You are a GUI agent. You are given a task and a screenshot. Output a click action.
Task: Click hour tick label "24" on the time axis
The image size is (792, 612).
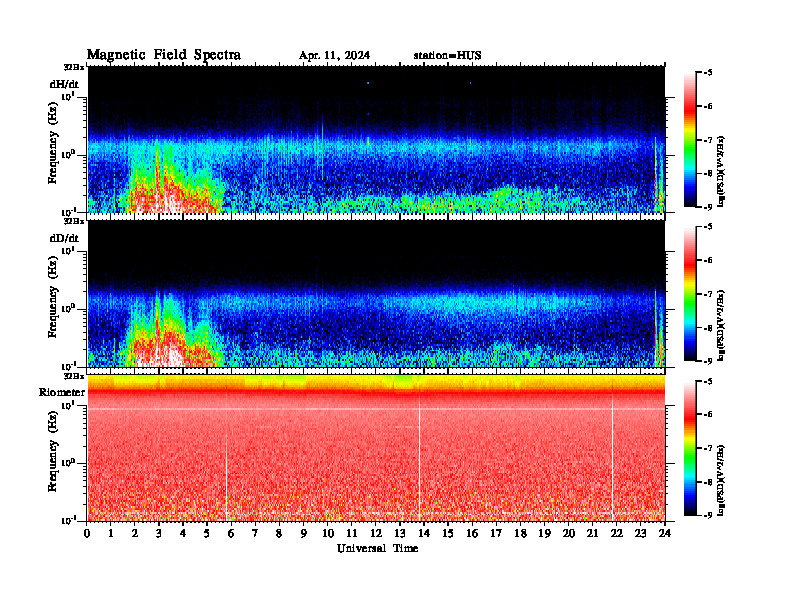click(665, 533)
